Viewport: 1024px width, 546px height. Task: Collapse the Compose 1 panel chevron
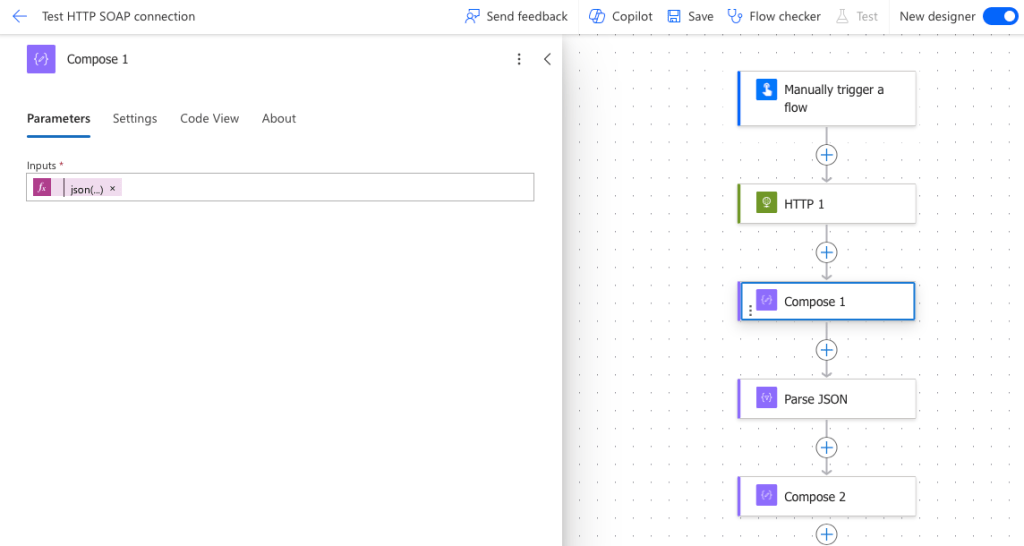tap(547, 59)
